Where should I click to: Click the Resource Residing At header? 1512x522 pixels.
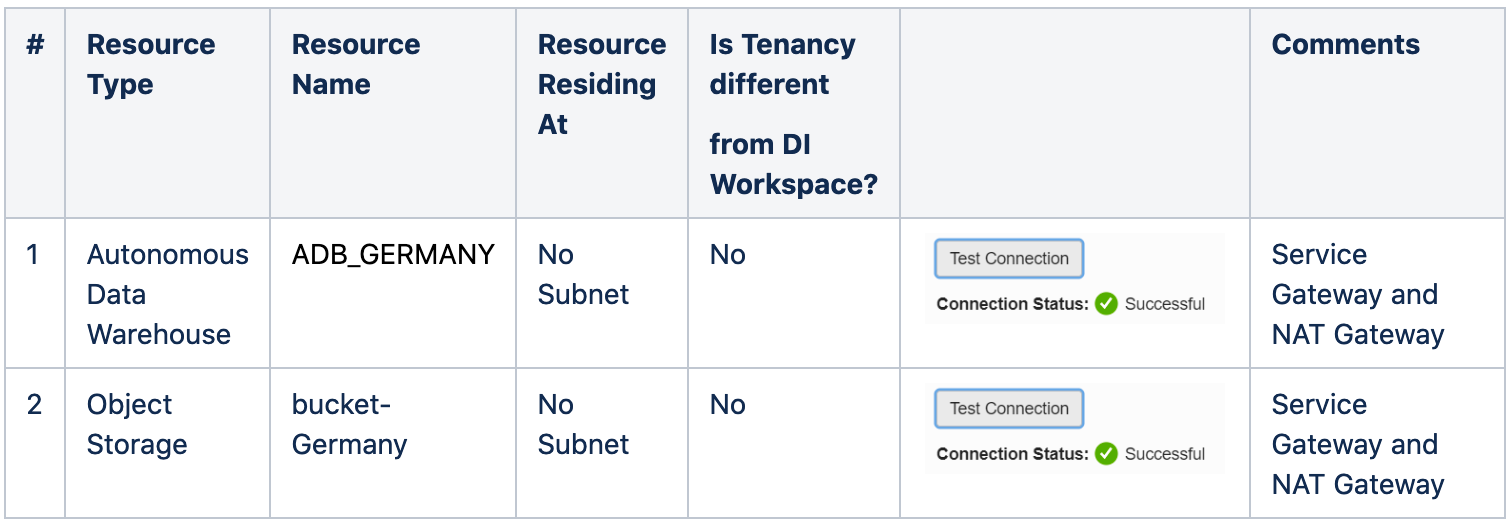pos(601,84)
